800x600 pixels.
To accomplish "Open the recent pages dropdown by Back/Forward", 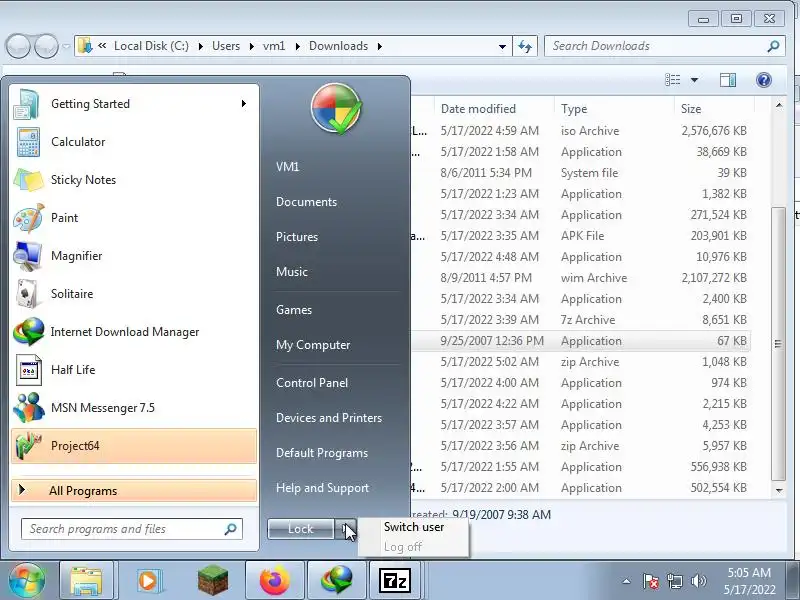I will (x=66, y=46).
